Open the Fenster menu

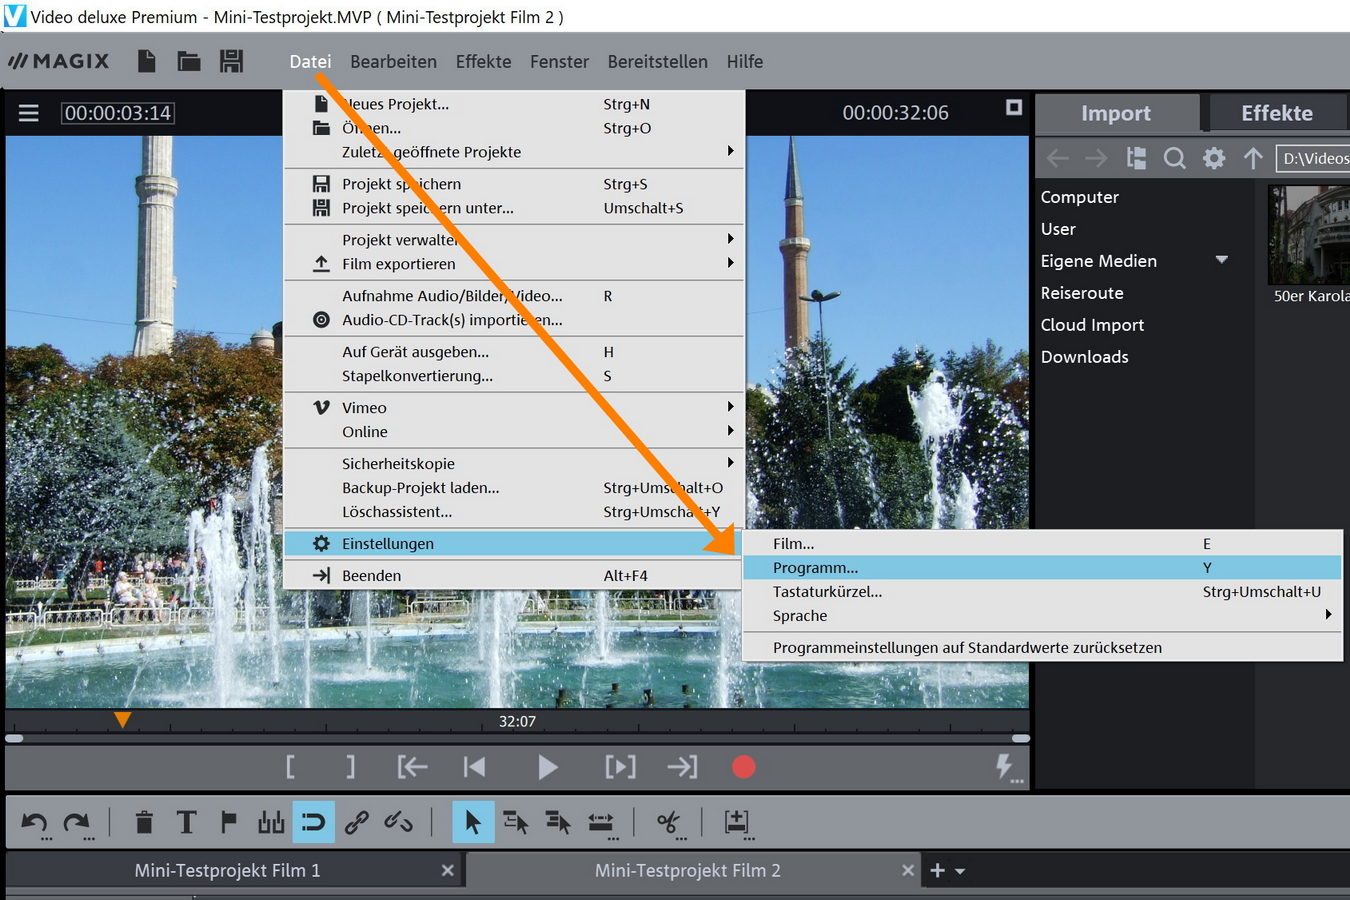click(559, 61)
